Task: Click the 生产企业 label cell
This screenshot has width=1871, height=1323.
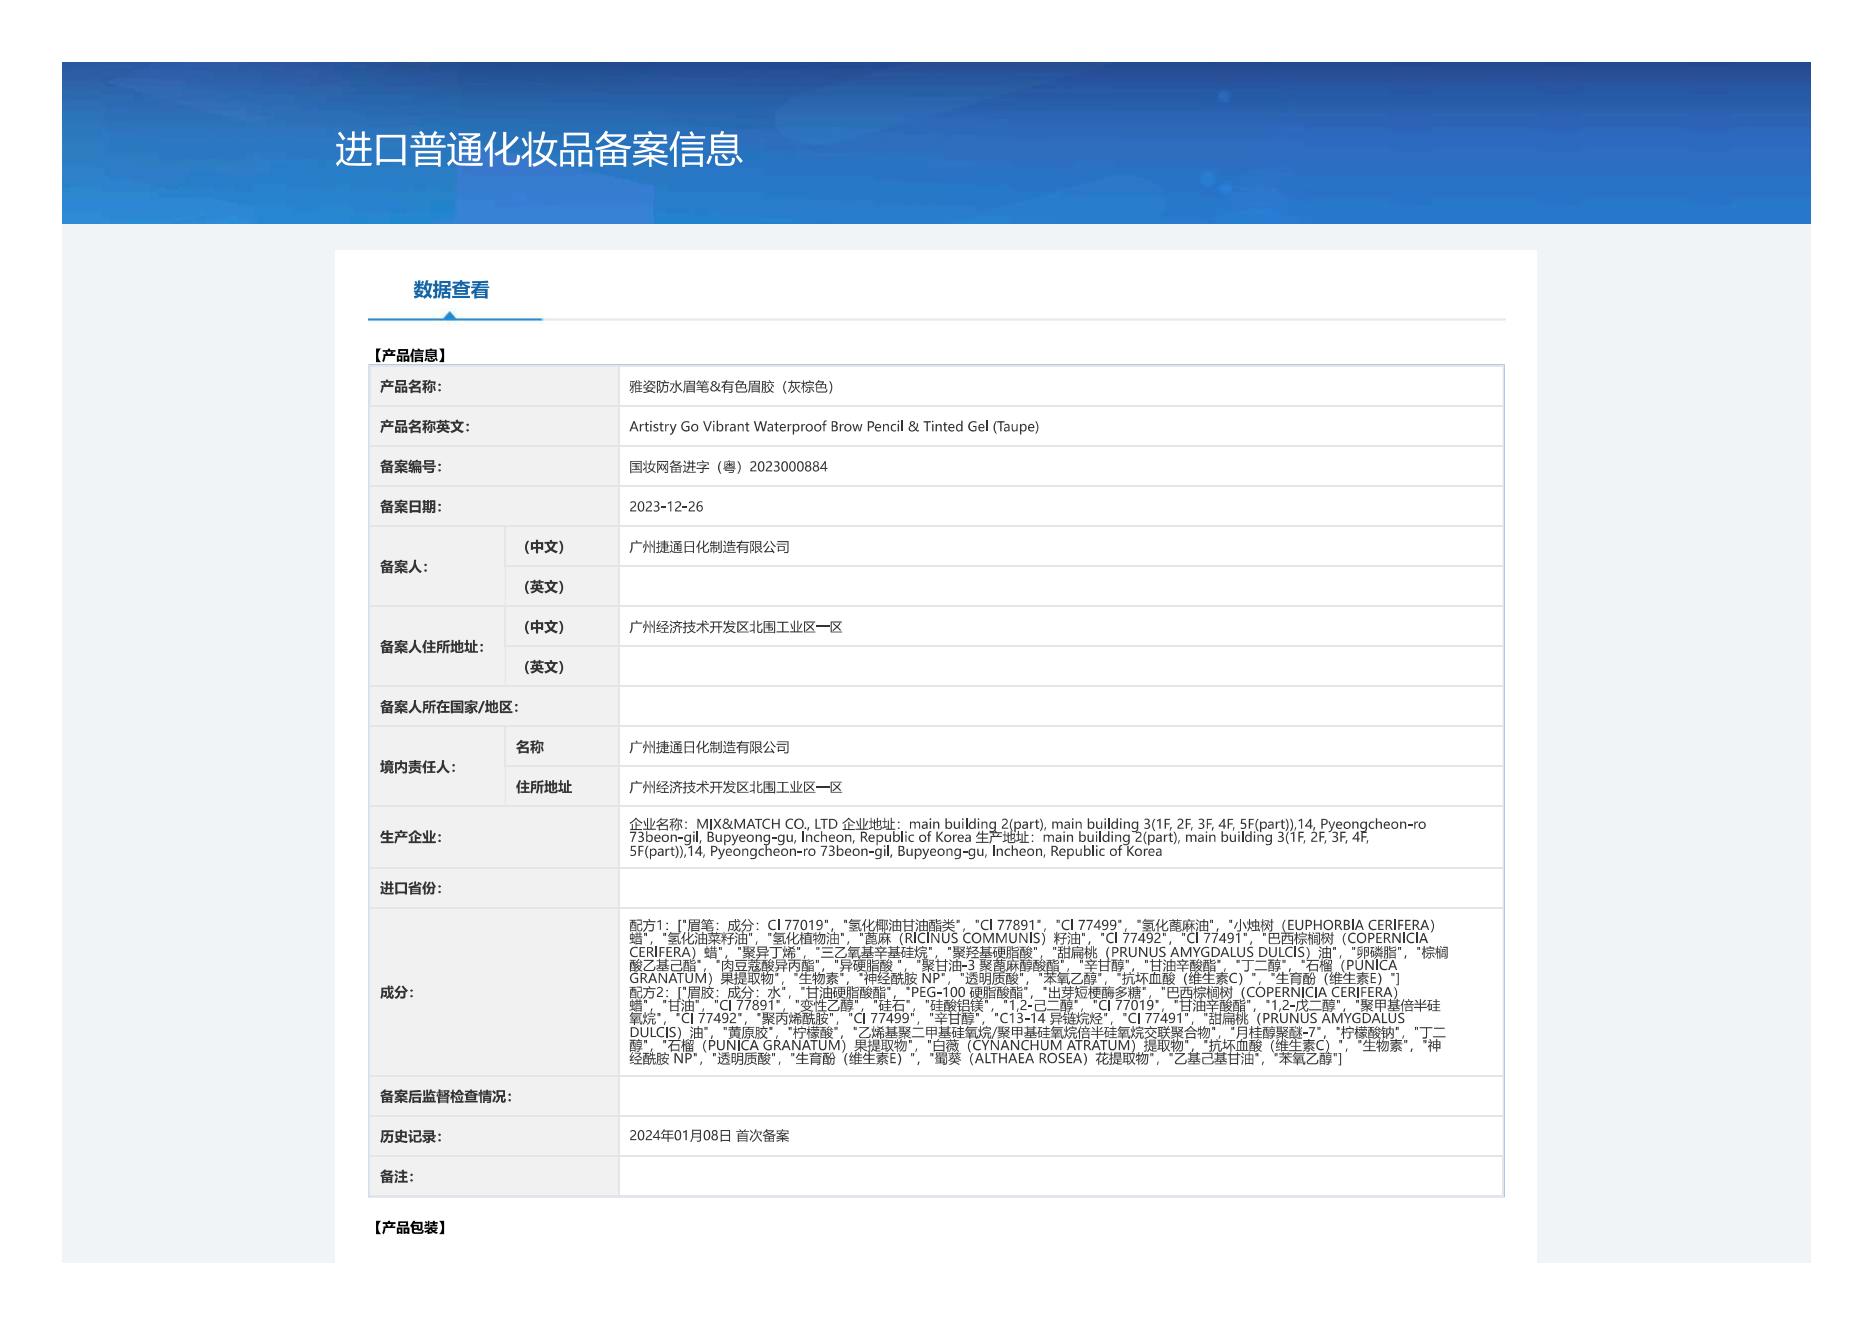Action: [494, 837]
